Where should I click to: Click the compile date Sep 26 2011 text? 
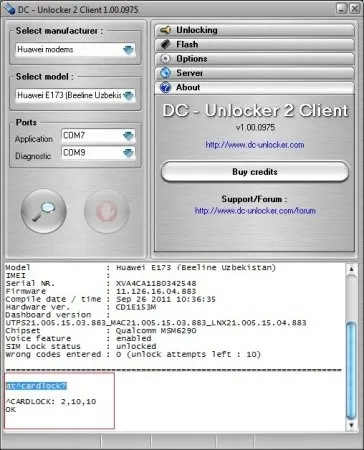166,299
